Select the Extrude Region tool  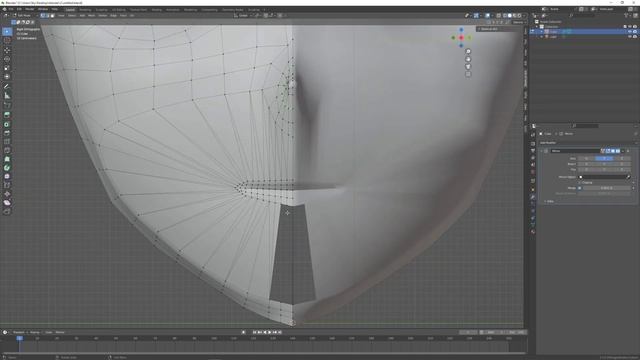point(7,115)
